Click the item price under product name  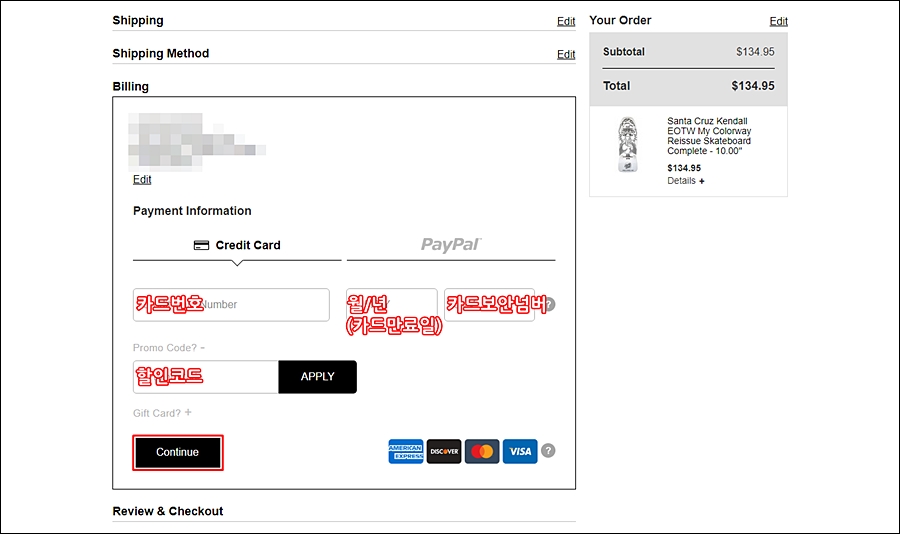click(684, 168)
